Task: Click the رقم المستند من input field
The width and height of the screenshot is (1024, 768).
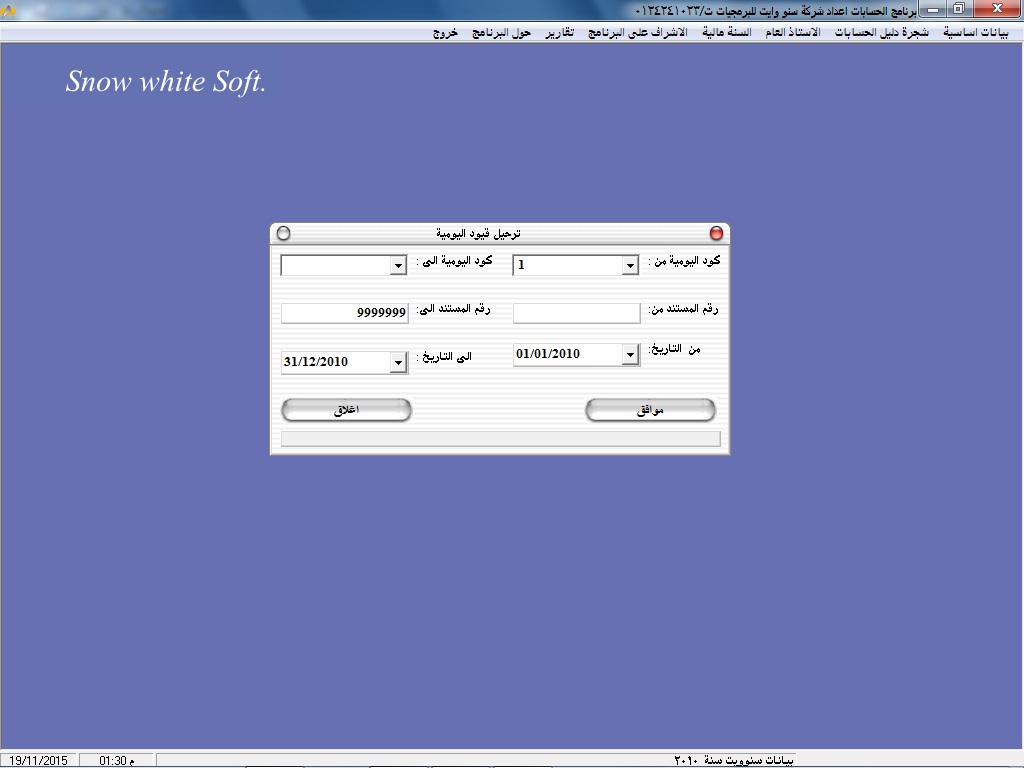Action: pyautogui.click(x=576, y=314)
